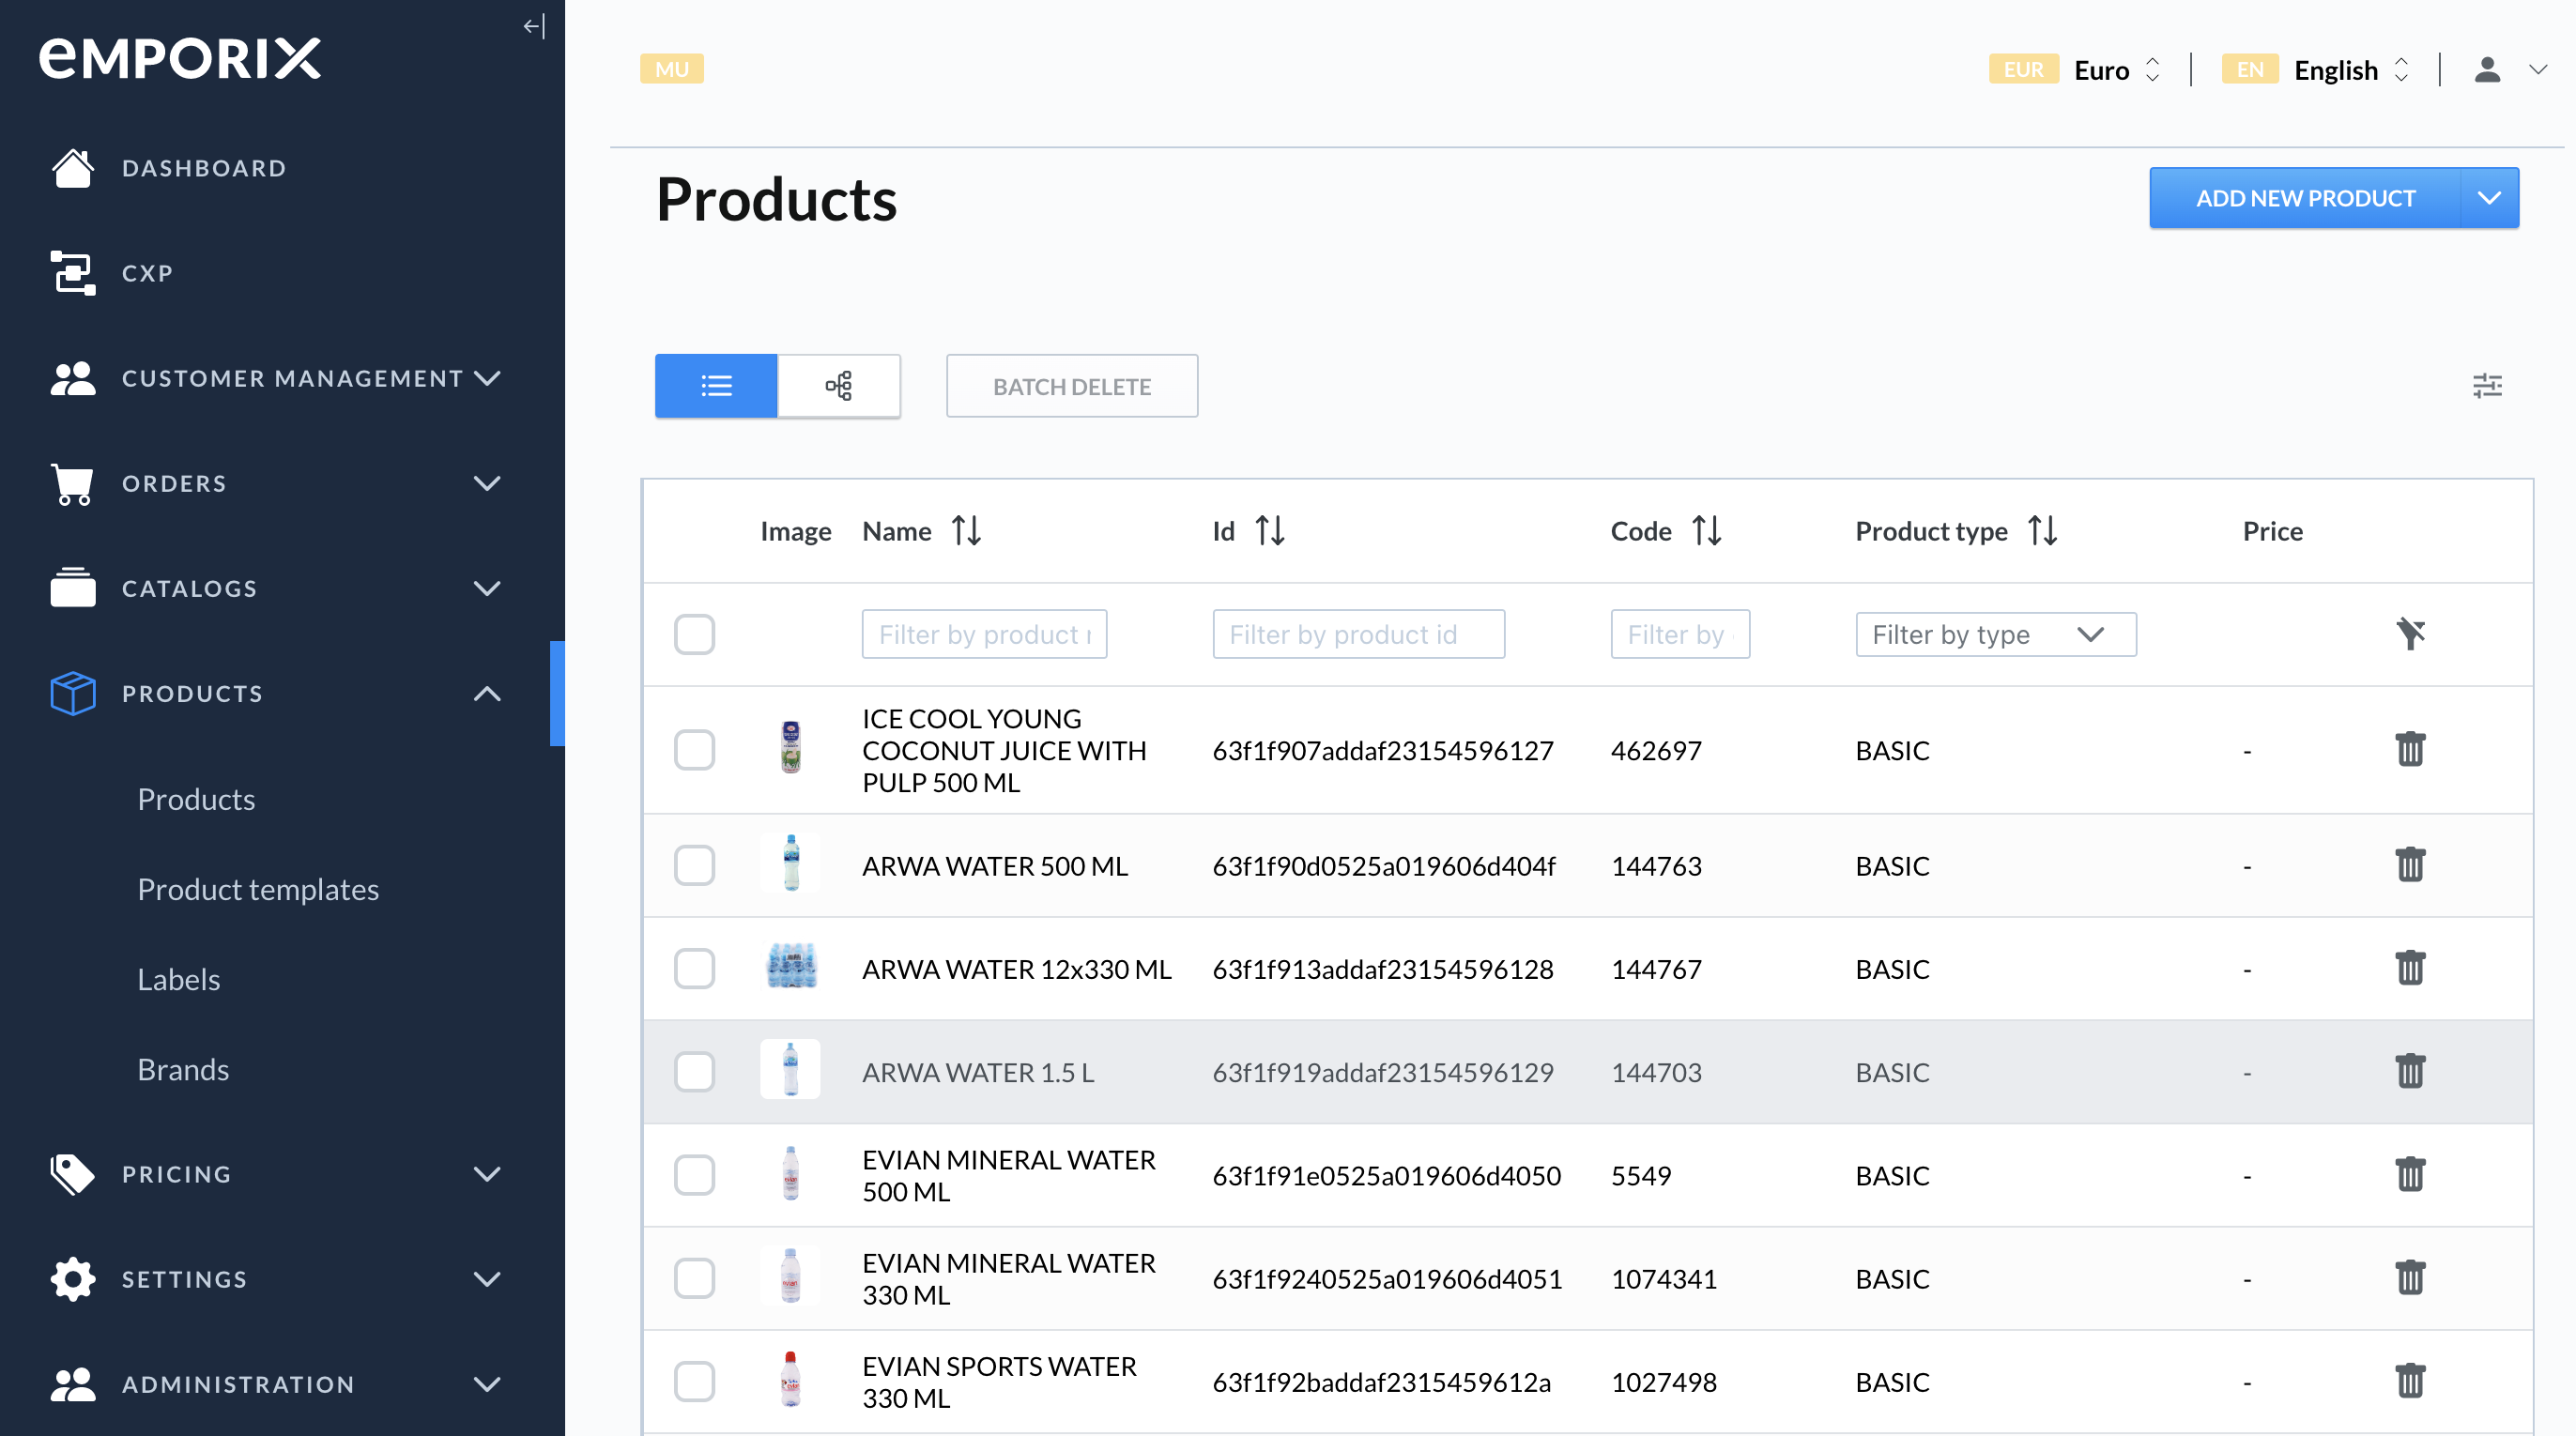Click the list view icon
The width and height of the screenshot is (2576, 1436).
point(716,384)
